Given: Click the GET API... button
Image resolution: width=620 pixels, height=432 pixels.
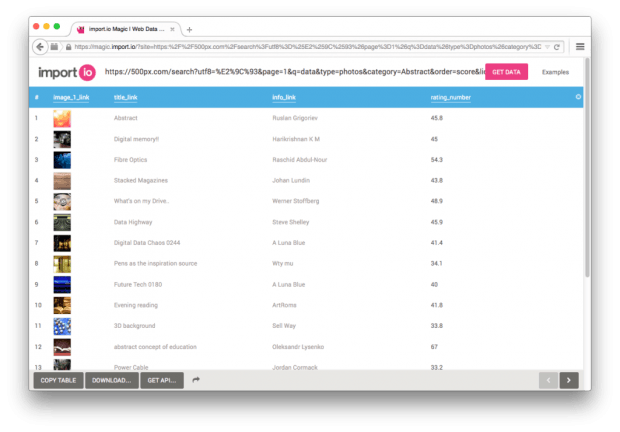Looking at the screenshot, I should click(x=162, y=380).
